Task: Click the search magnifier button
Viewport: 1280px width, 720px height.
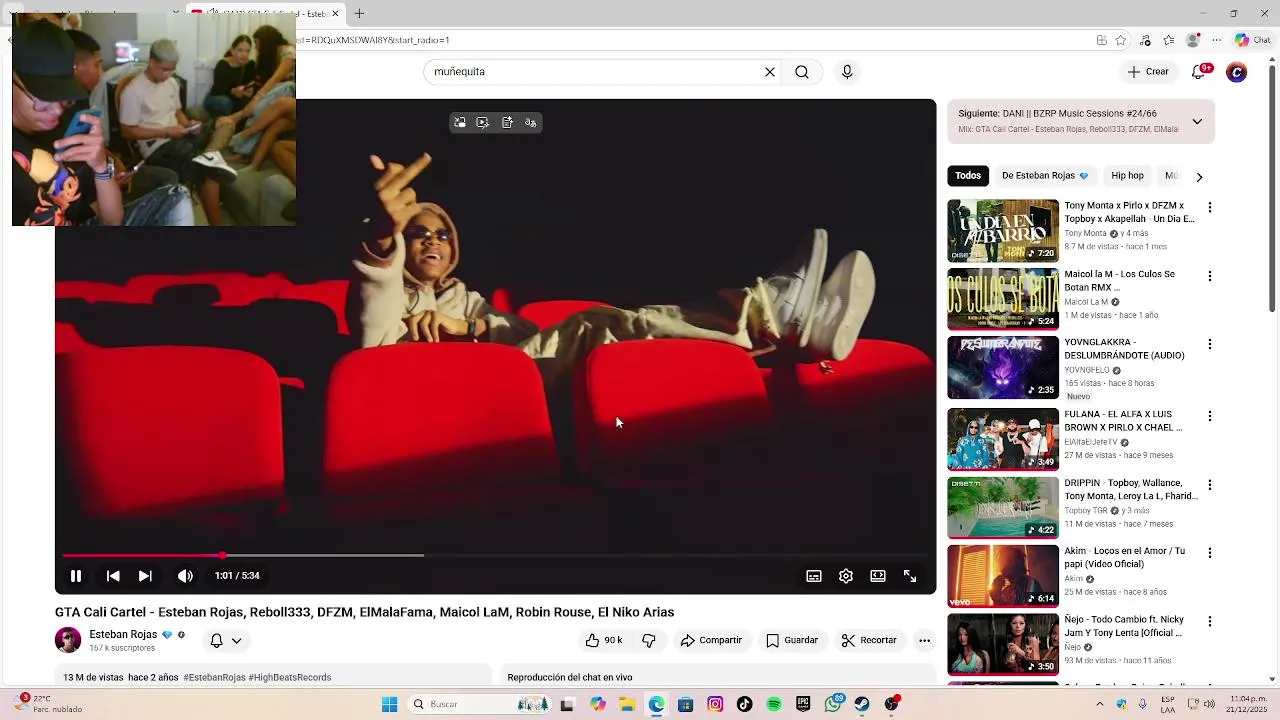Action: 802,72
